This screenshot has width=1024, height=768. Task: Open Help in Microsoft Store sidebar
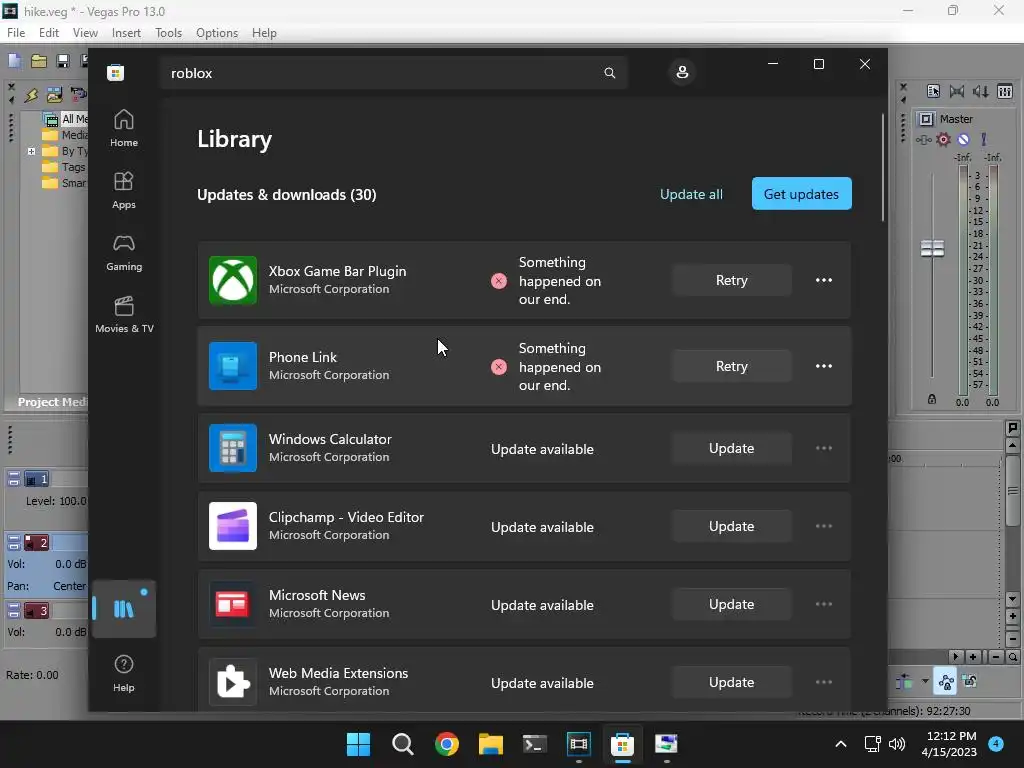123,673
